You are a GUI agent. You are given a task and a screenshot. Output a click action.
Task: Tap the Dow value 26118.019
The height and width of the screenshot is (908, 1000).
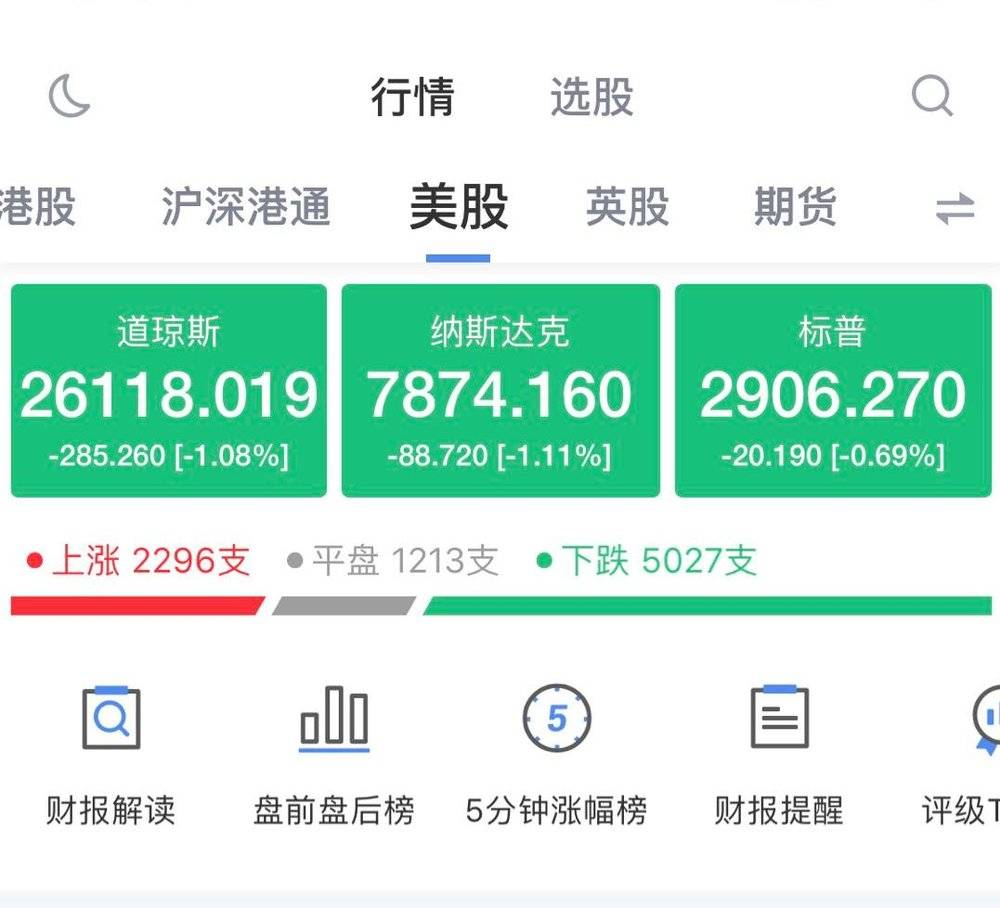pyautogui.click(x=169, y=395)
